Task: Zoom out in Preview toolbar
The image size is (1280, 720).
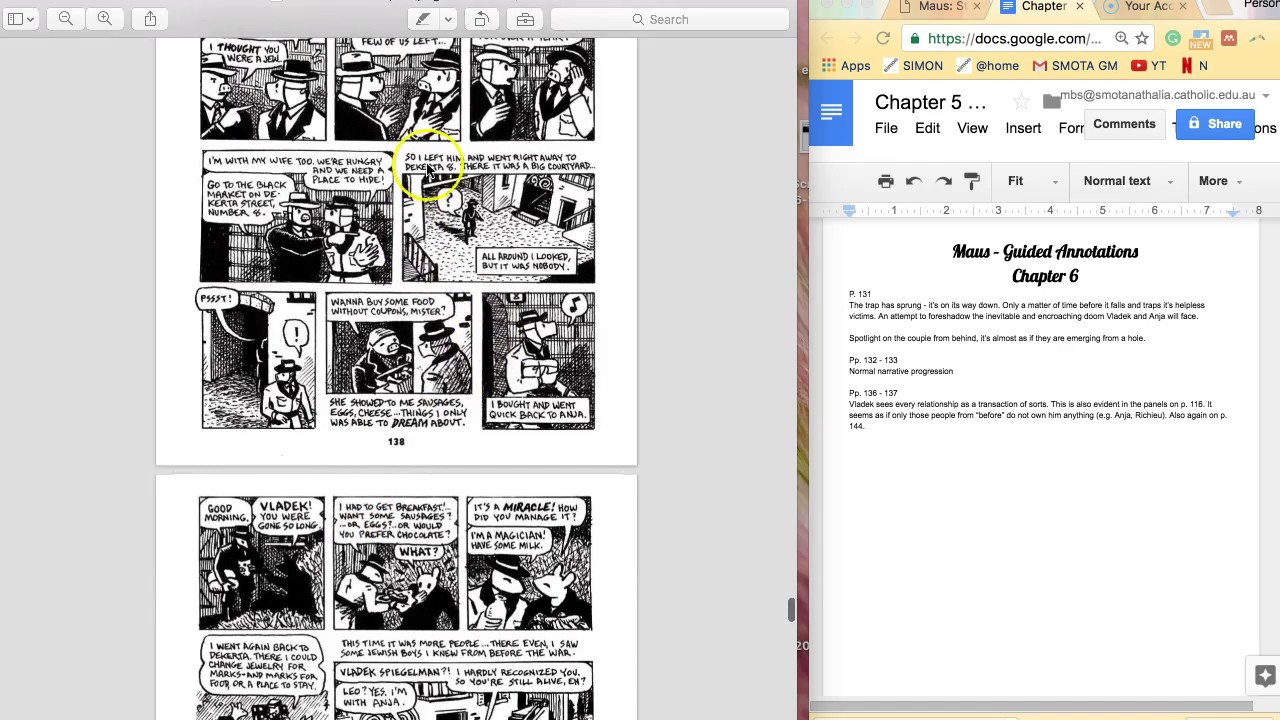Action: point(66,19)
